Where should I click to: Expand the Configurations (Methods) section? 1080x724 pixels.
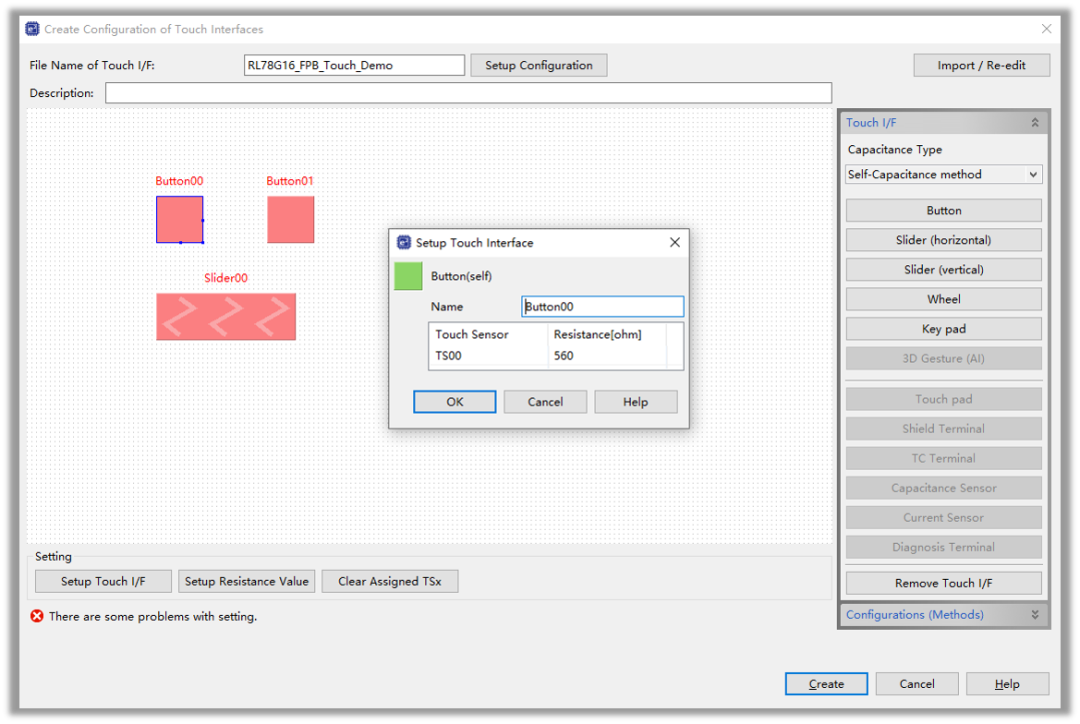tap(1034, 615)
